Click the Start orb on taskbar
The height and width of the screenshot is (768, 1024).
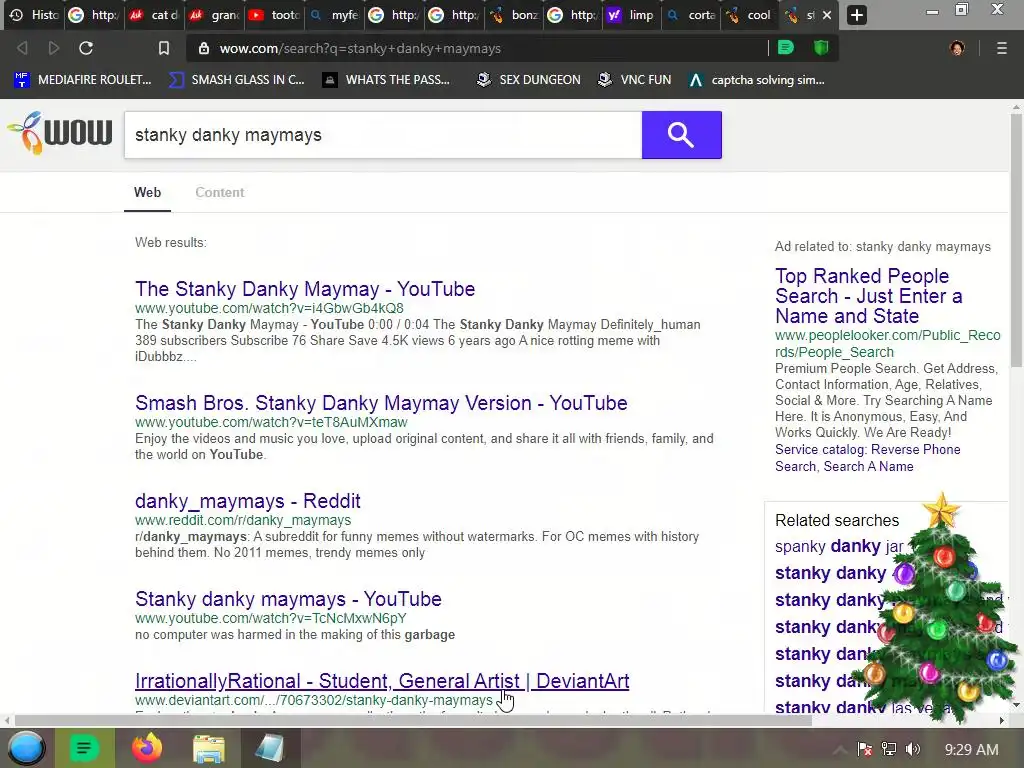25,748
